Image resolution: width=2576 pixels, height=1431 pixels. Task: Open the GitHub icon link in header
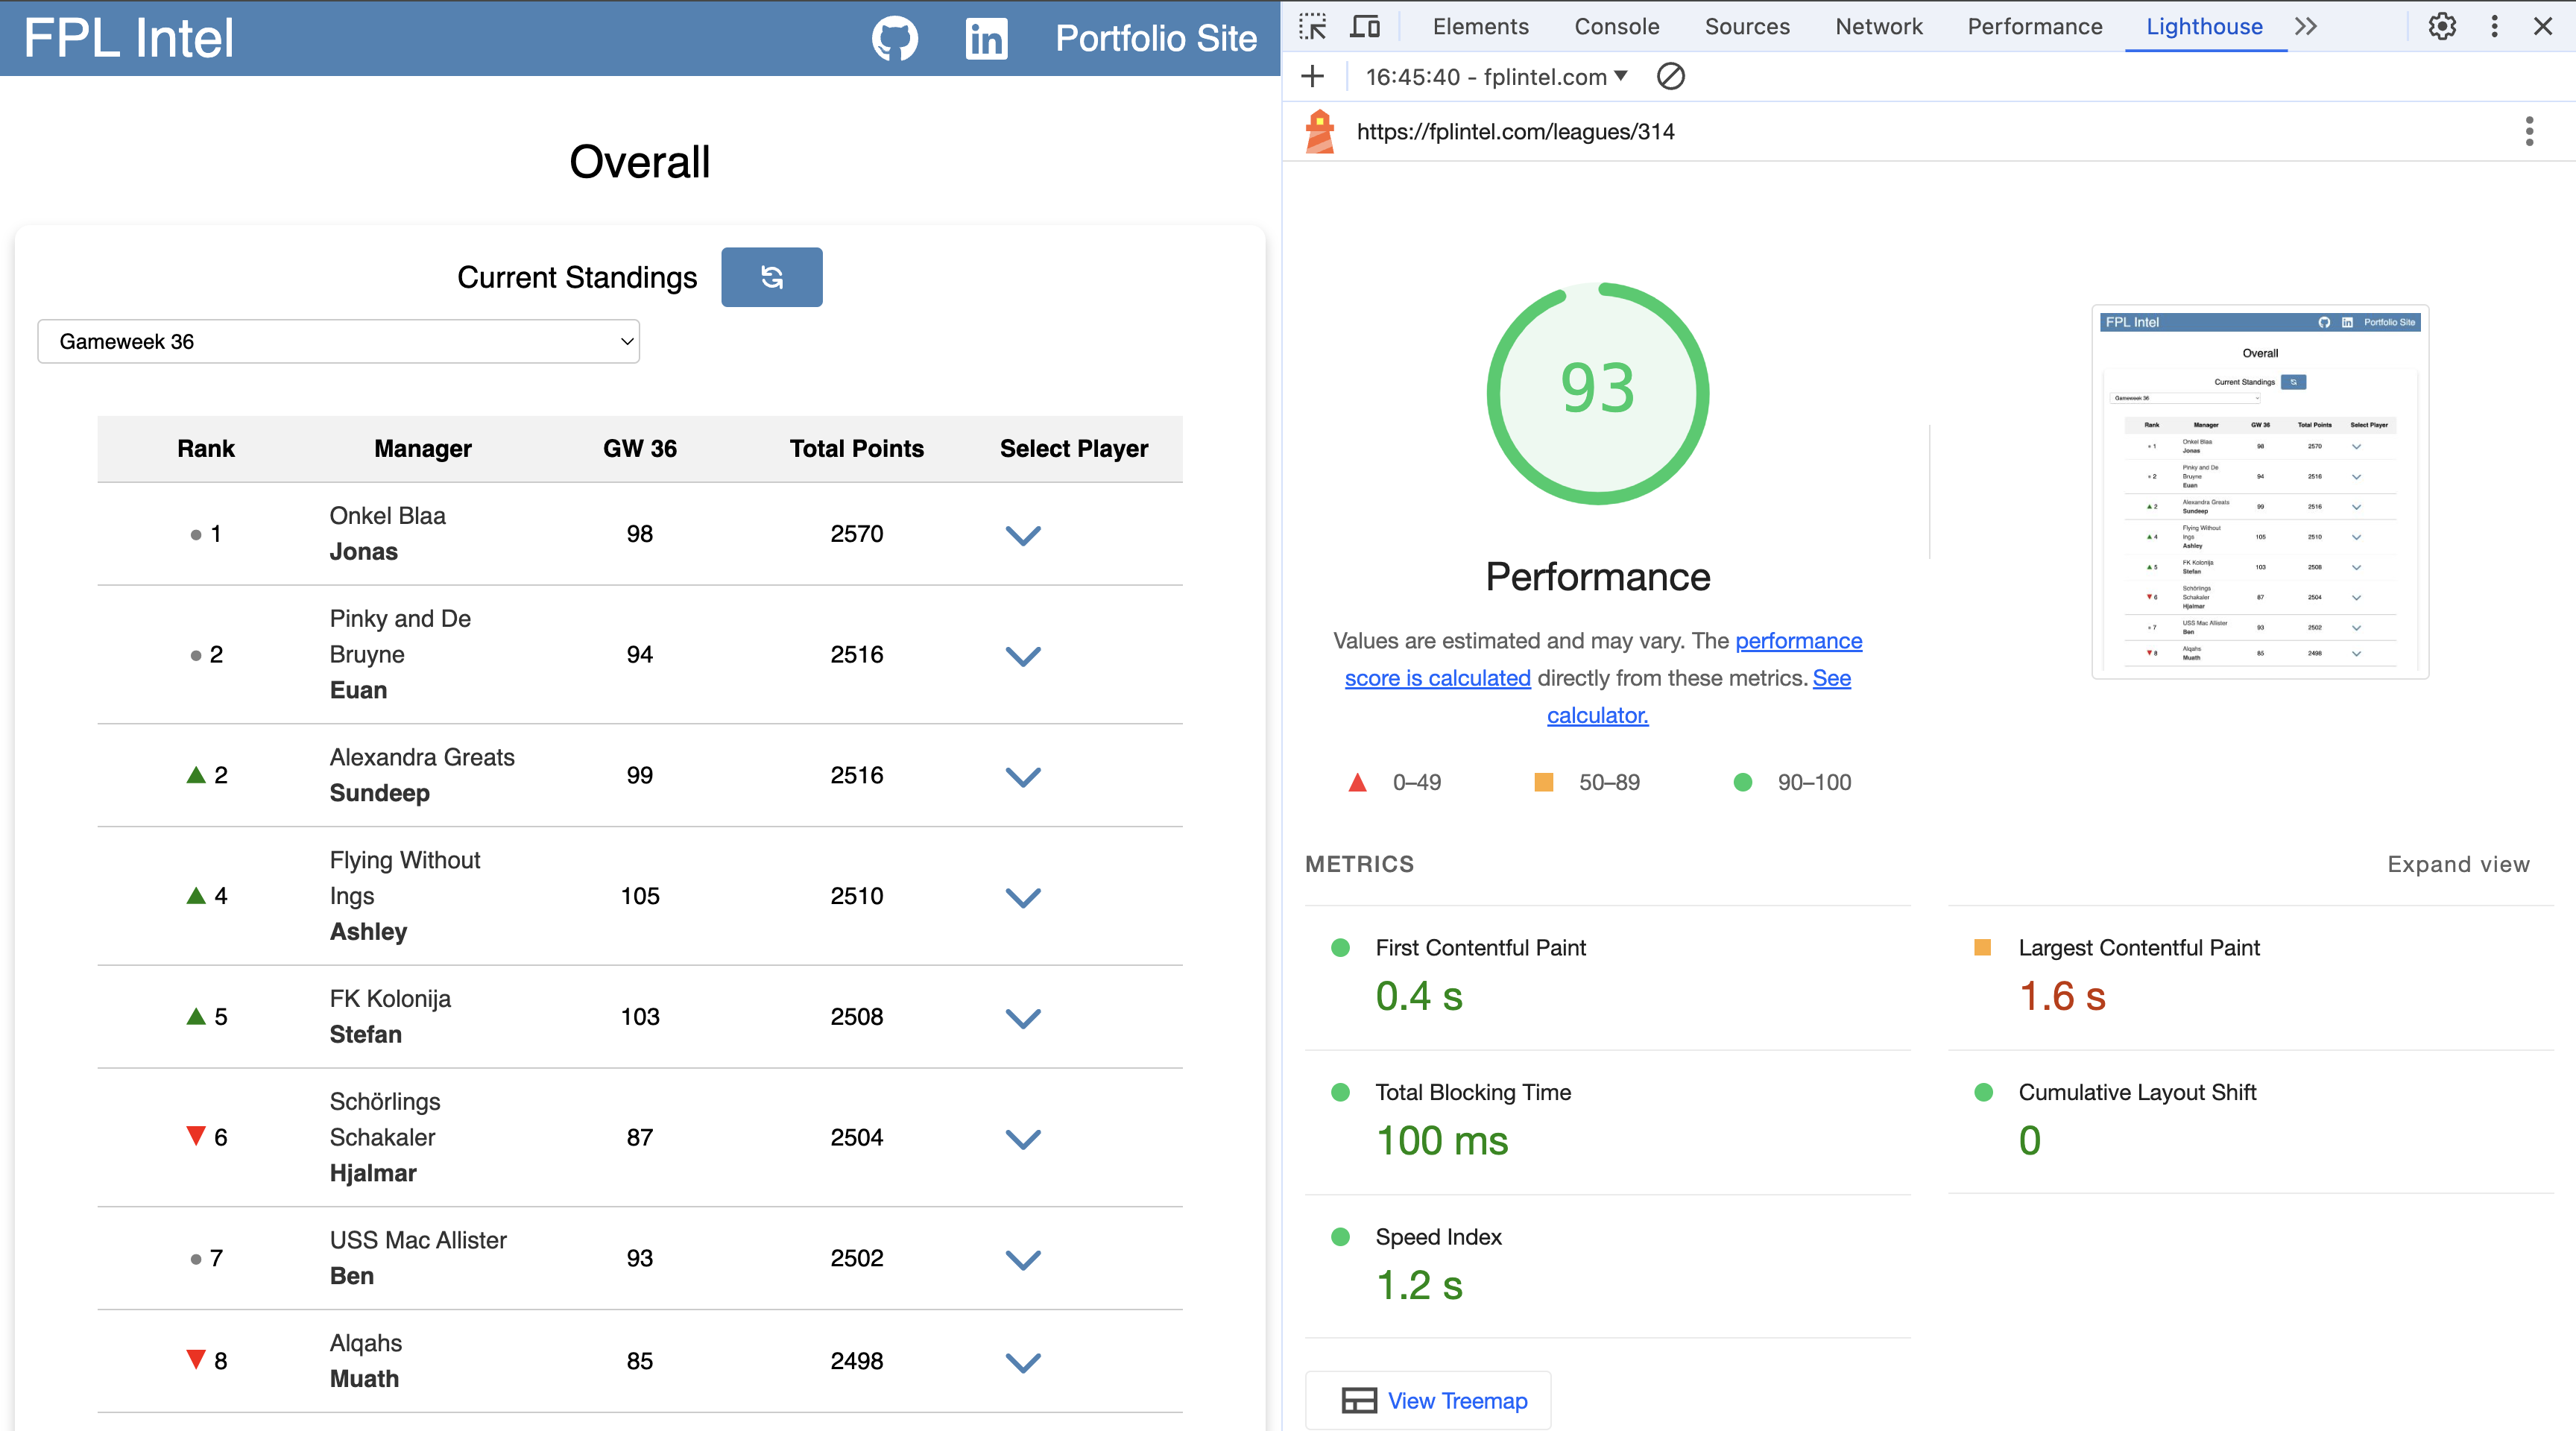tap(894, 38)
